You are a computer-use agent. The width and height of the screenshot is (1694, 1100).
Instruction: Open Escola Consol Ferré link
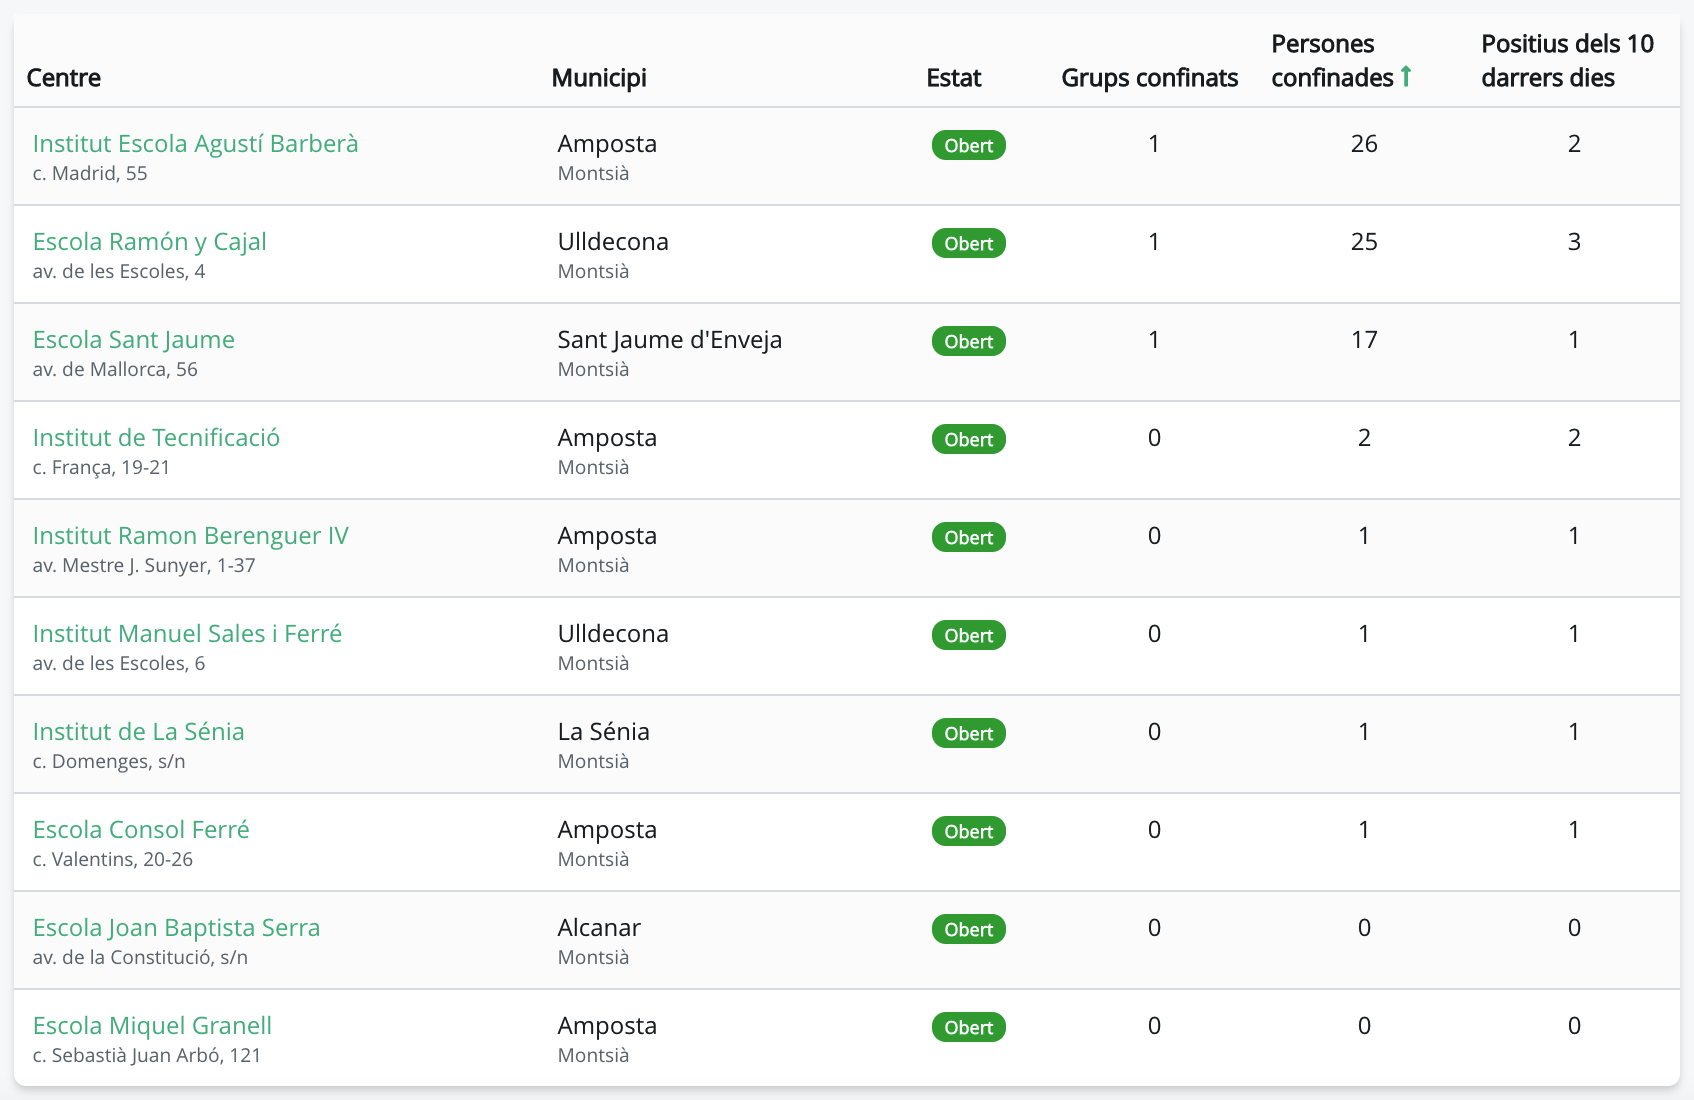(x=141, y=830)
